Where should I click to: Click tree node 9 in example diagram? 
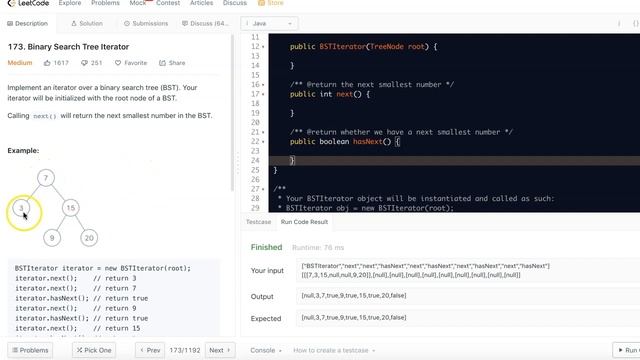coord(52,238)
